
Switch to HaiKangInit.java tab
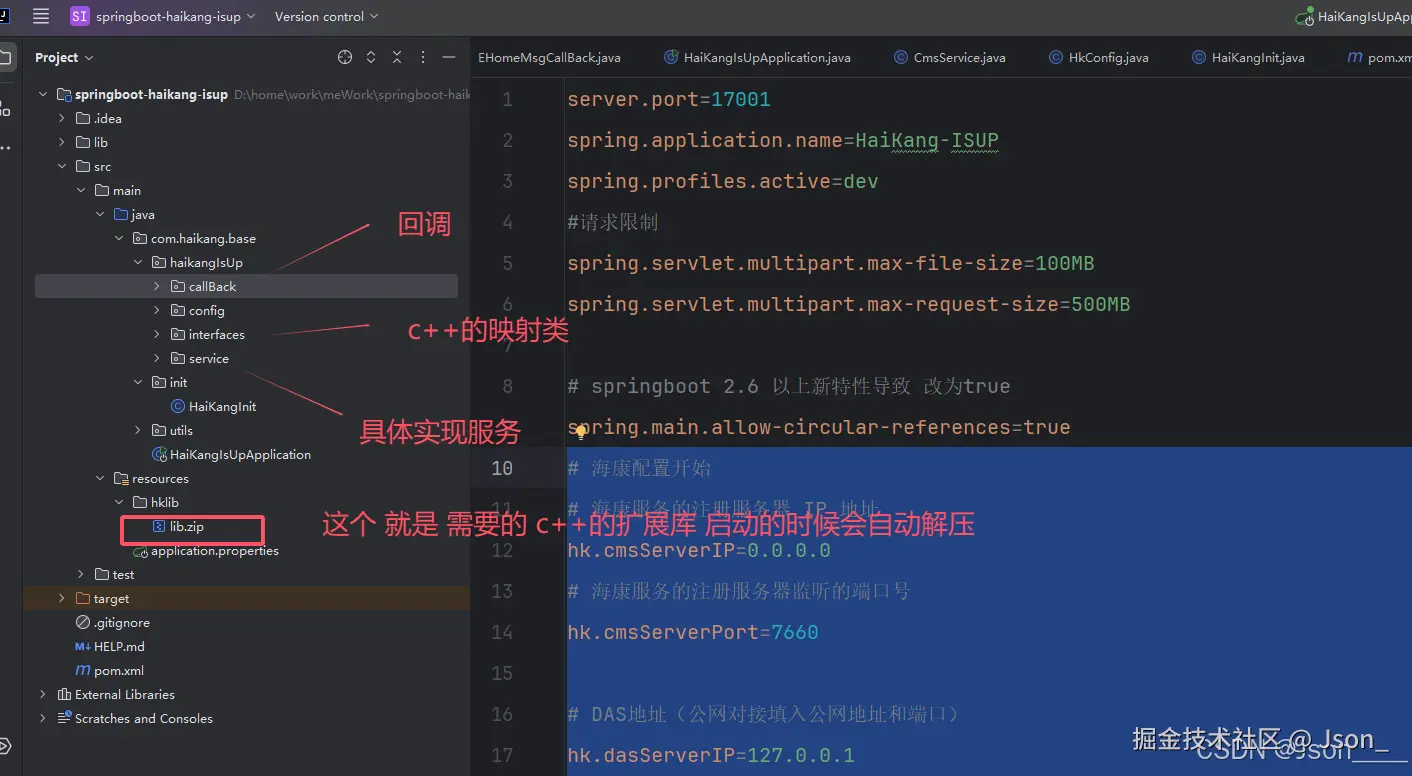click(1248, 57)
